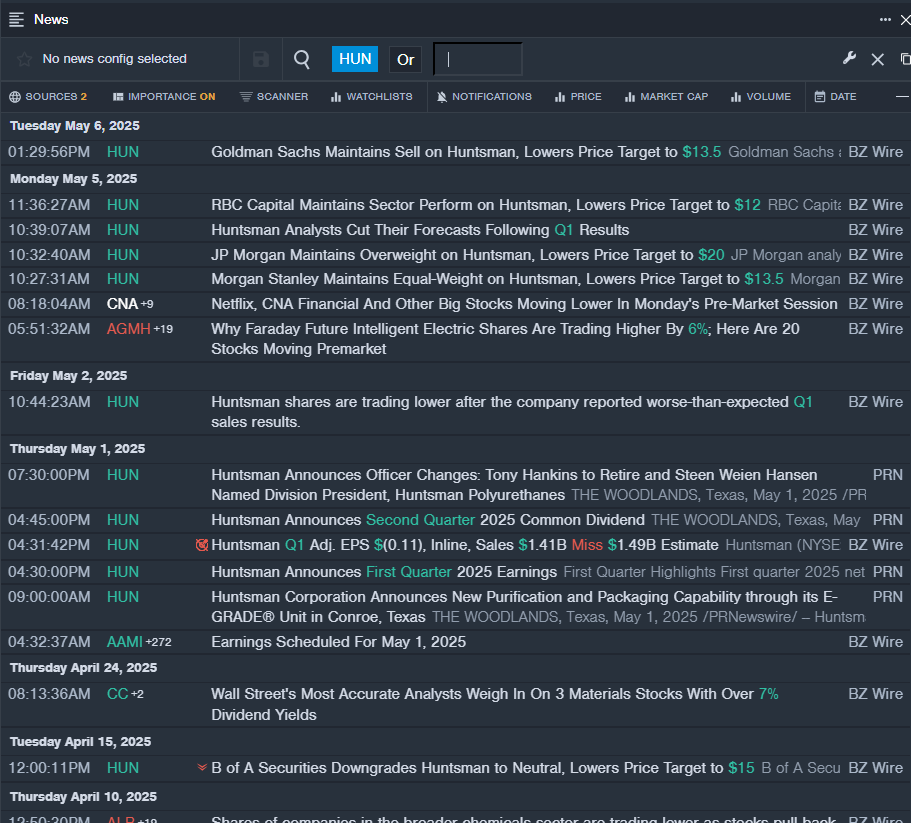Click the AAMI ticker symbol
Screen dimensions: 911x823
124,642
